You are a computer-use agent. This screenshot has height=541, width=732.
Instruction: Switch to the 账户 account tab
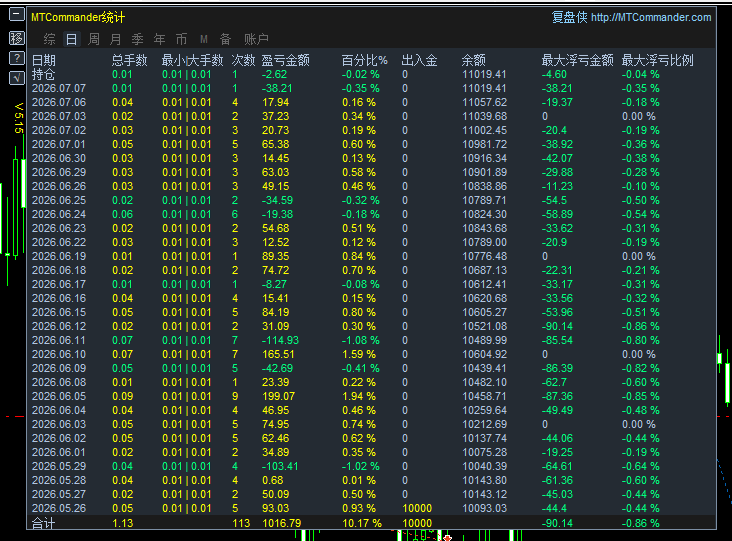tap(256, 39)
